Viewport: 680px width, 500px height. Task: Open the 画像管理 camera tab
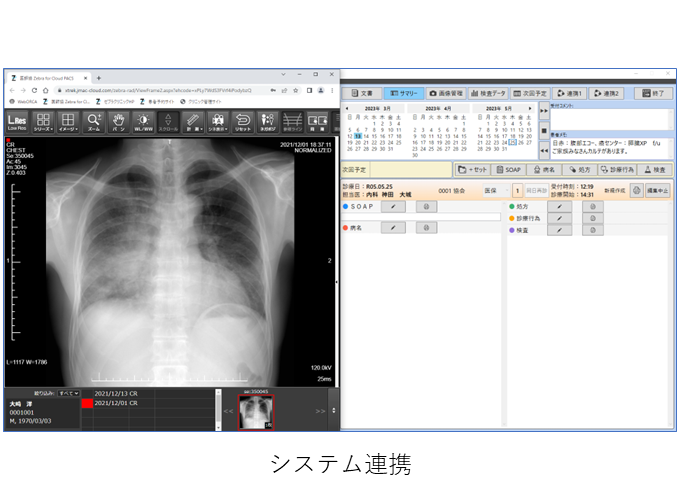(446, 93)
